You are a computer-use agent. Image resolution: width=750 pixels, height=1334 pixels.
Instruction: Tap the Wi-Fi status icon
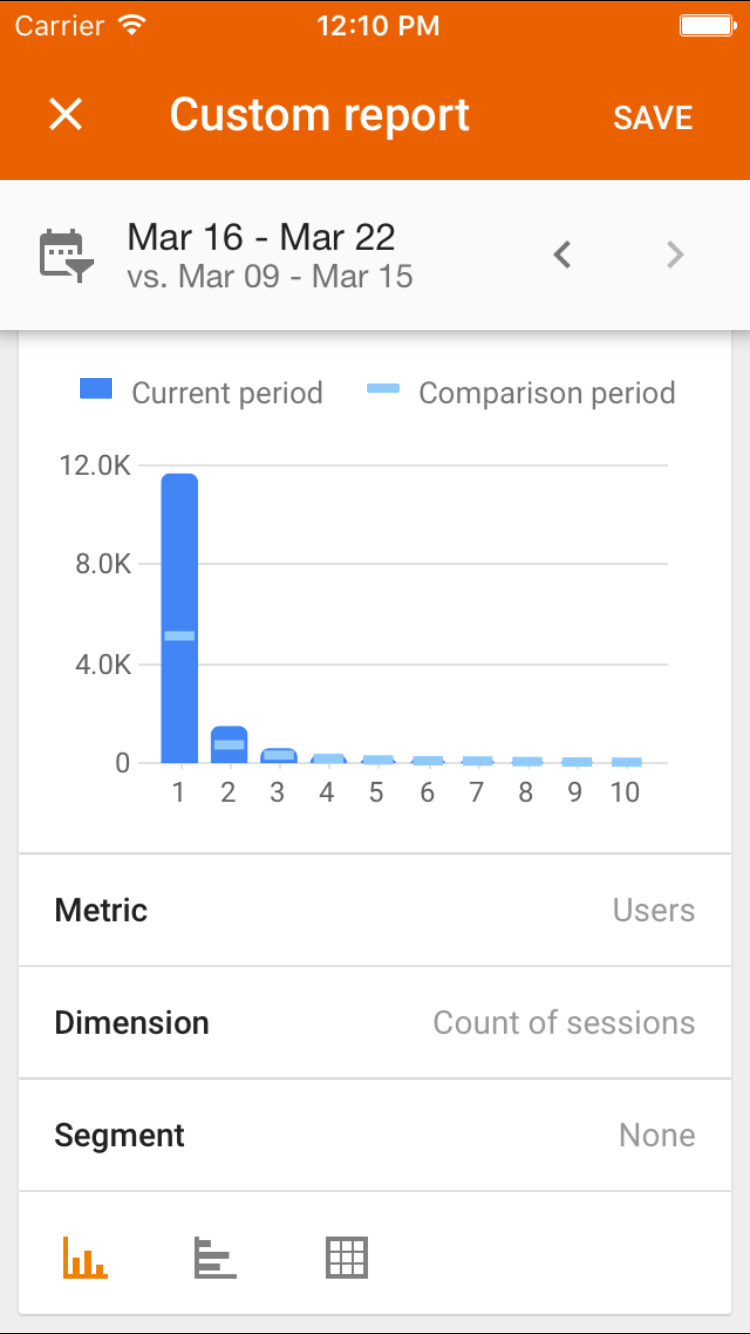point(131,25)
